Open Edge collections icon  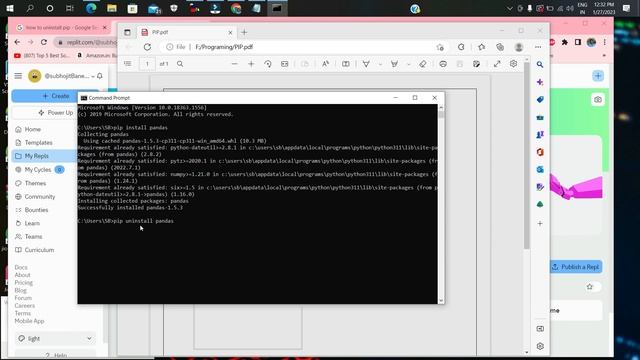pos(500,47)
